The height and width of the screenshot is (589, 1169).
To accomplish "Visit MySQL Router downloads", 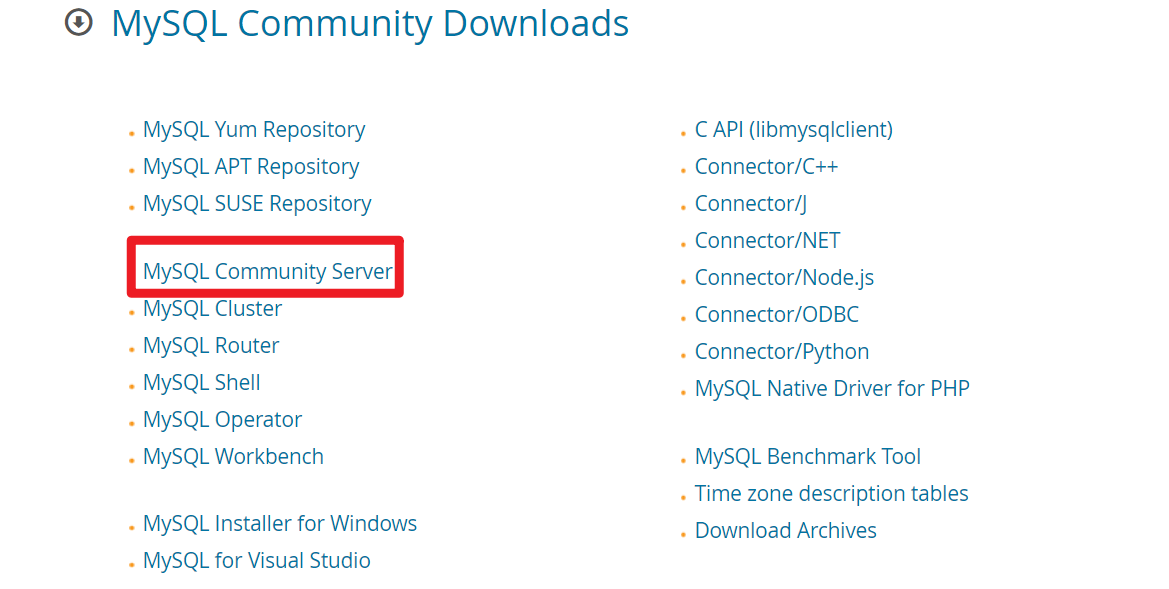I will click(x=211, y=345).
